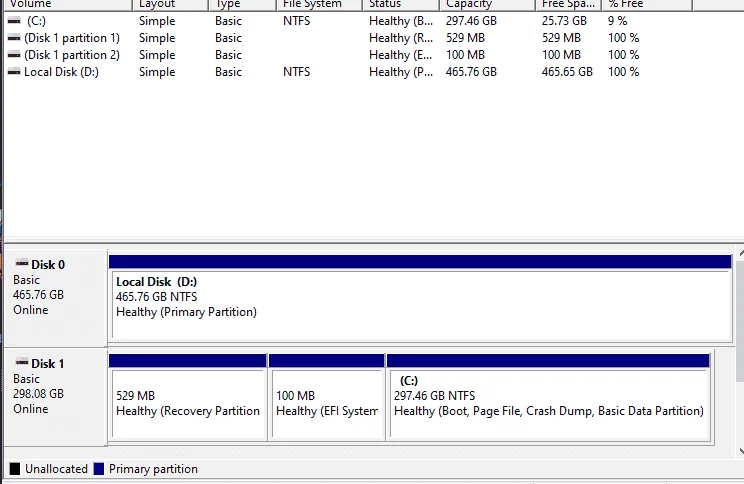Sort by the % Free column header

tap(647, 4)
